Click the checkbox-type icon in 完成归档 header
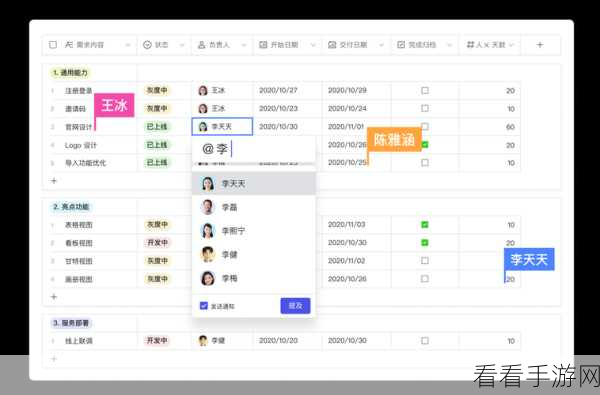Viewport: 600px width, 395px height. pos(401,45)
